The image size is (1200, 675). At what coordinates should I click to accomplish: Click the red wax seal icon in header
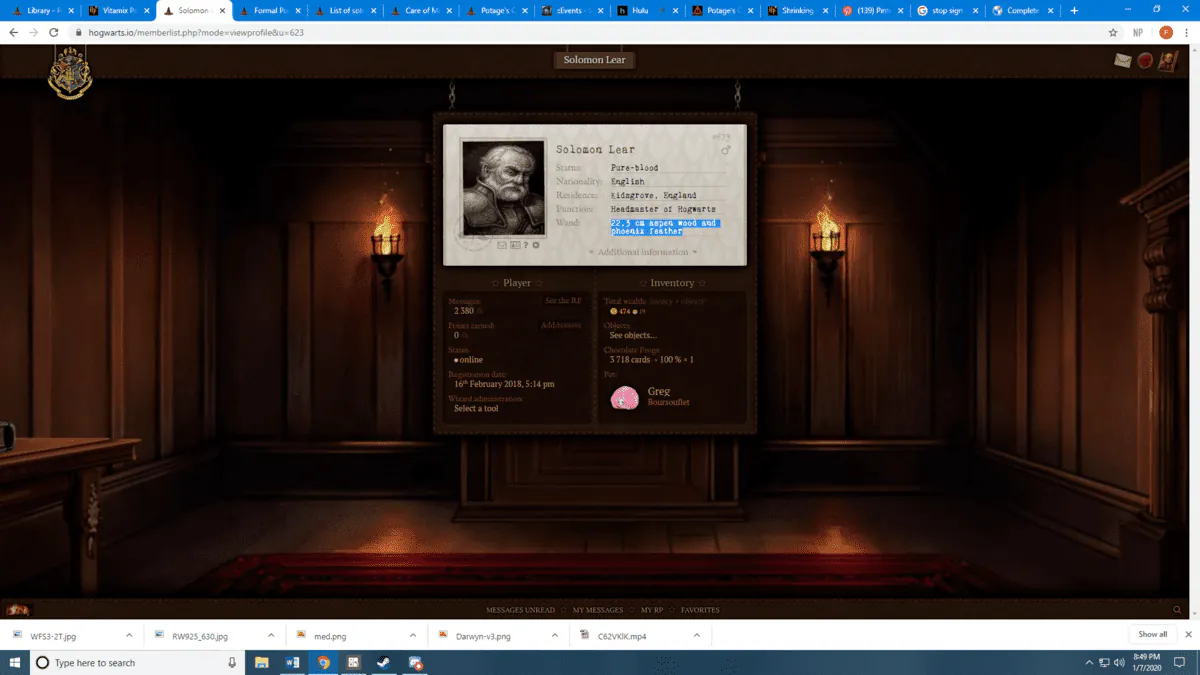coord(1145,61)
